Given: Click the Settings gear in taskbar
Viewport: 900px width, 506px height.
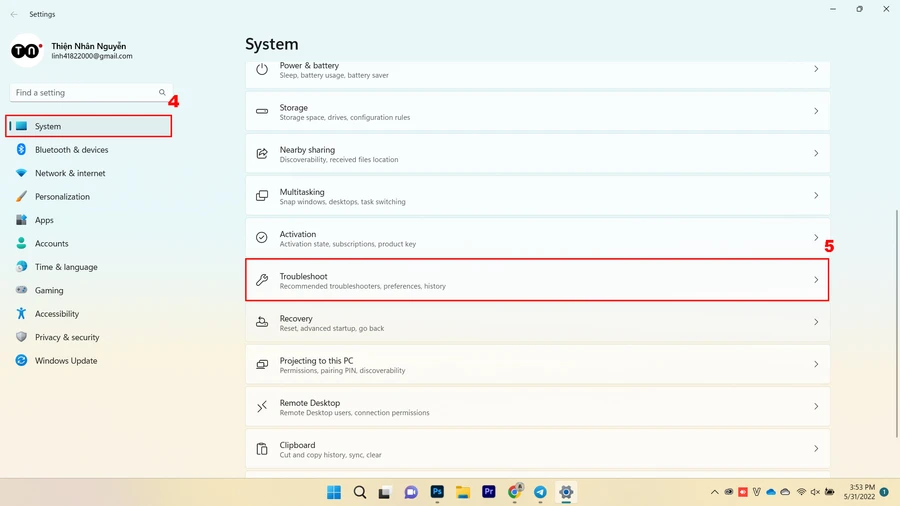Looking at the screenshot, I should pos(566,492).
